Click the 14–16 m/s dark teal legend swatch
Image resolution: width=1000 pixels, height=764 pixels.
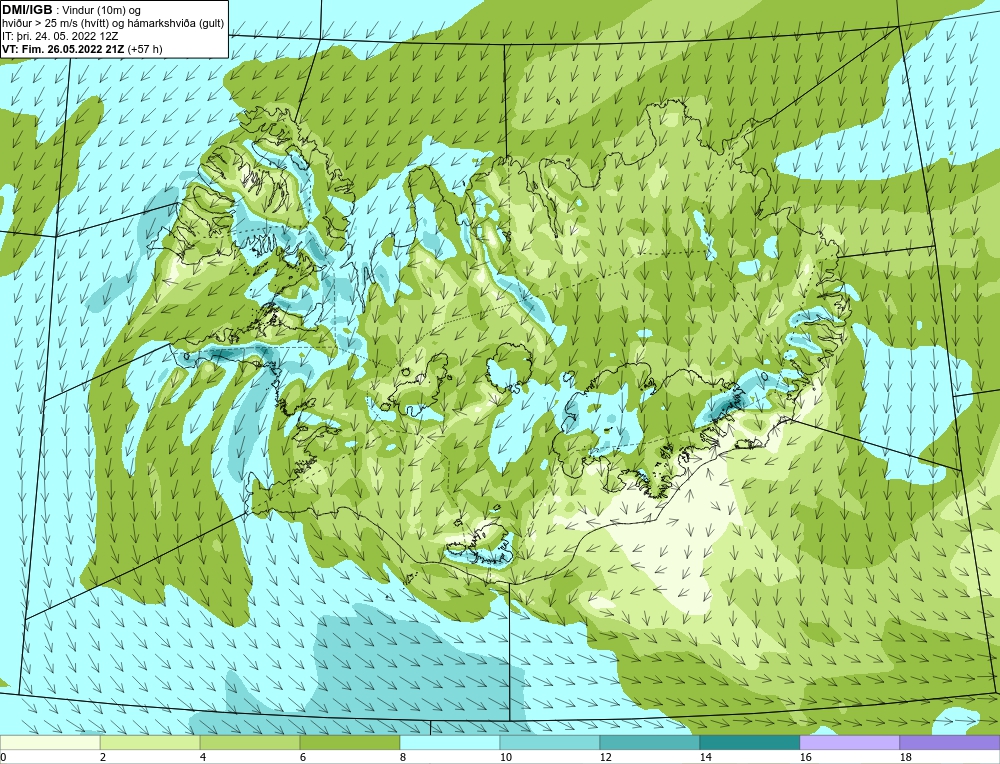749,742
